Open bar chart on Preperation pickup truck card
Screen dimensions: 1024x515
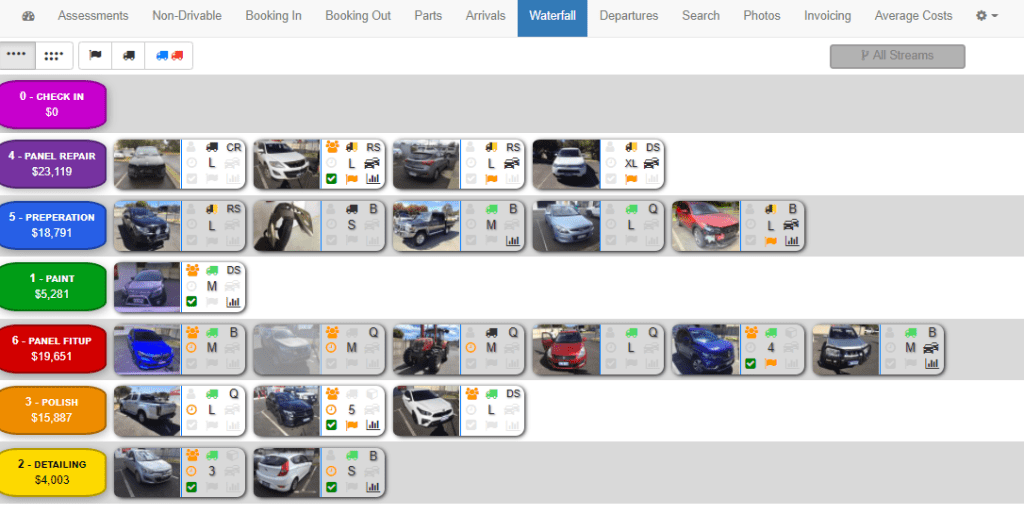tap(513, 241)
